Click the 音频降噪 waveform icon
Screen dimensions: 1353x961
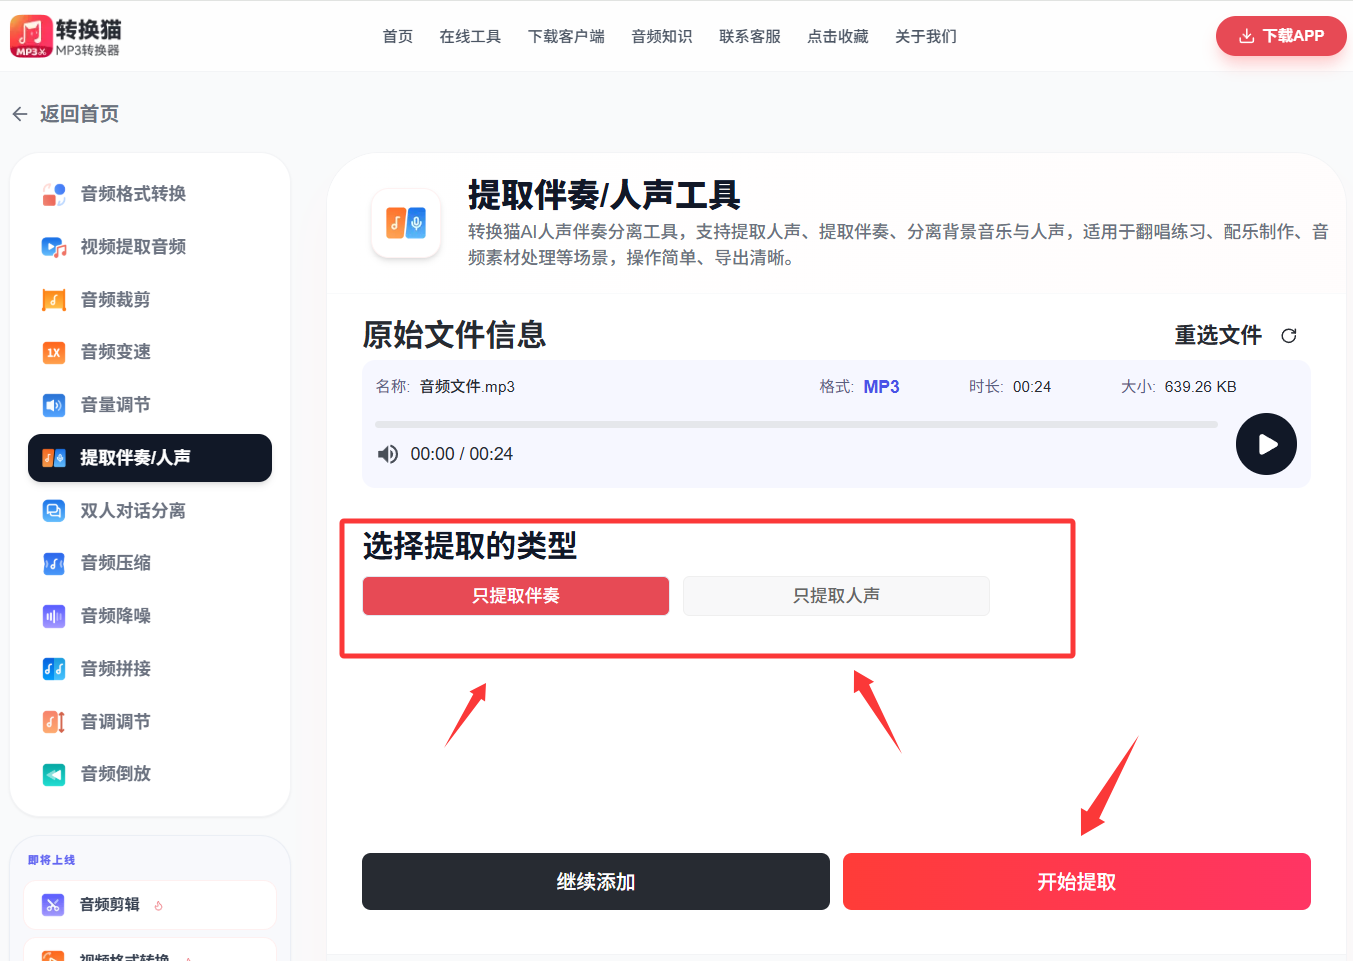[54, 616]
